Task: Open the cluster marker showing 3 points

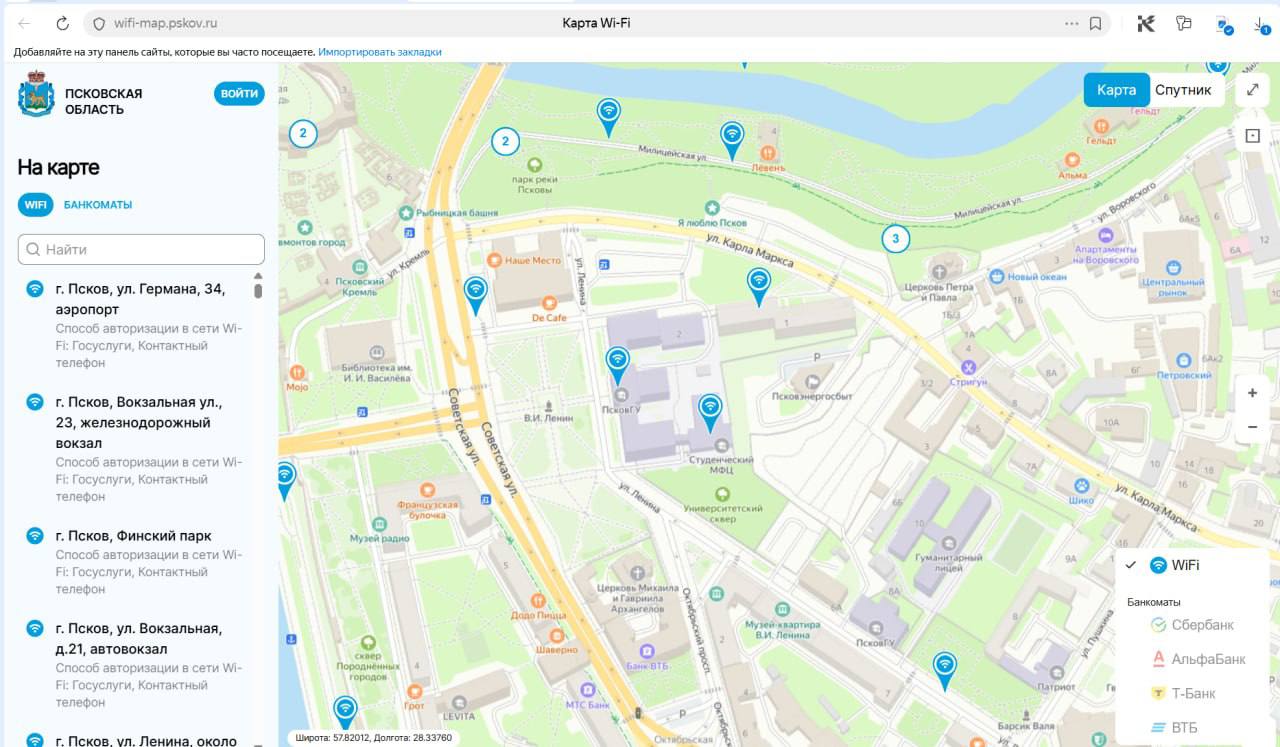Action: 895,238
